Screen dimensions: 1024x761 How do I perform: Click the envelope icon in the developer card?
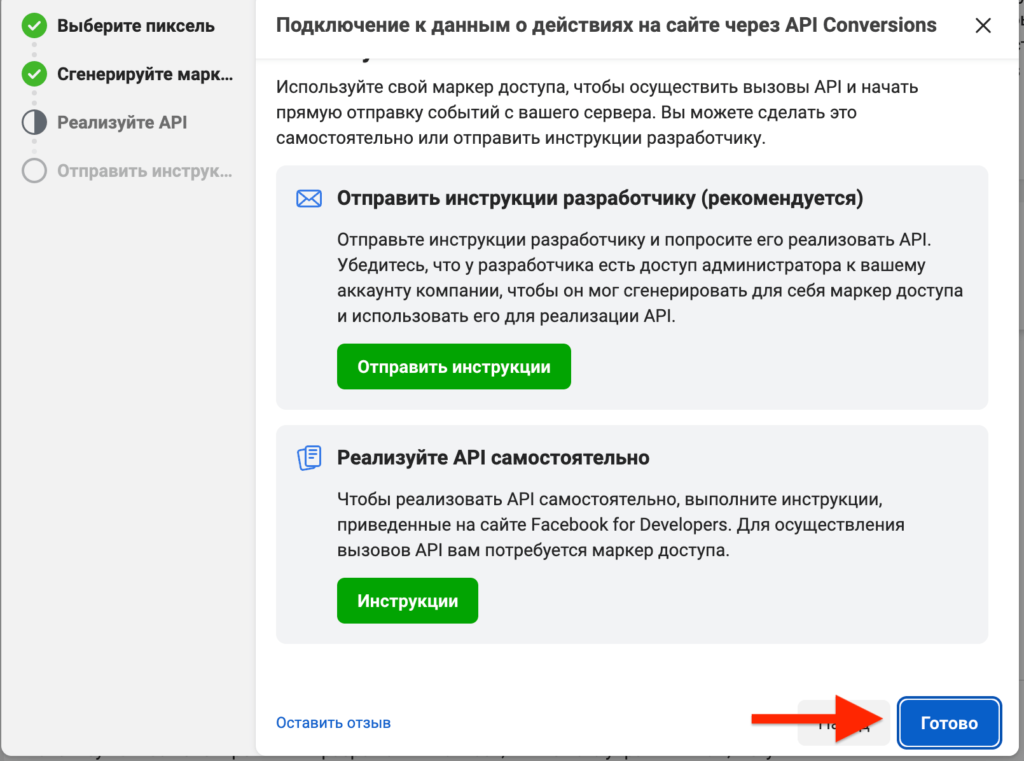point(309,198)
